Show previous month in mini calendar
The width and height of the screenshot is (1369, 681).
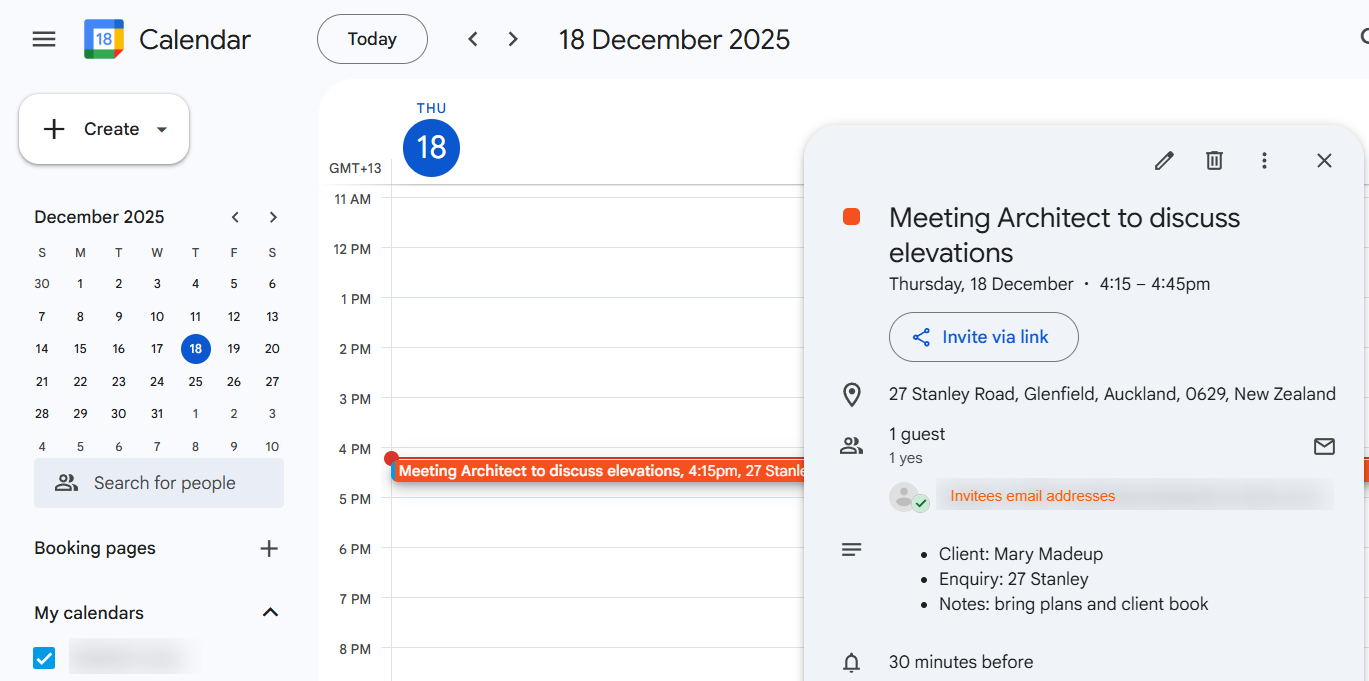coord(235,217)
